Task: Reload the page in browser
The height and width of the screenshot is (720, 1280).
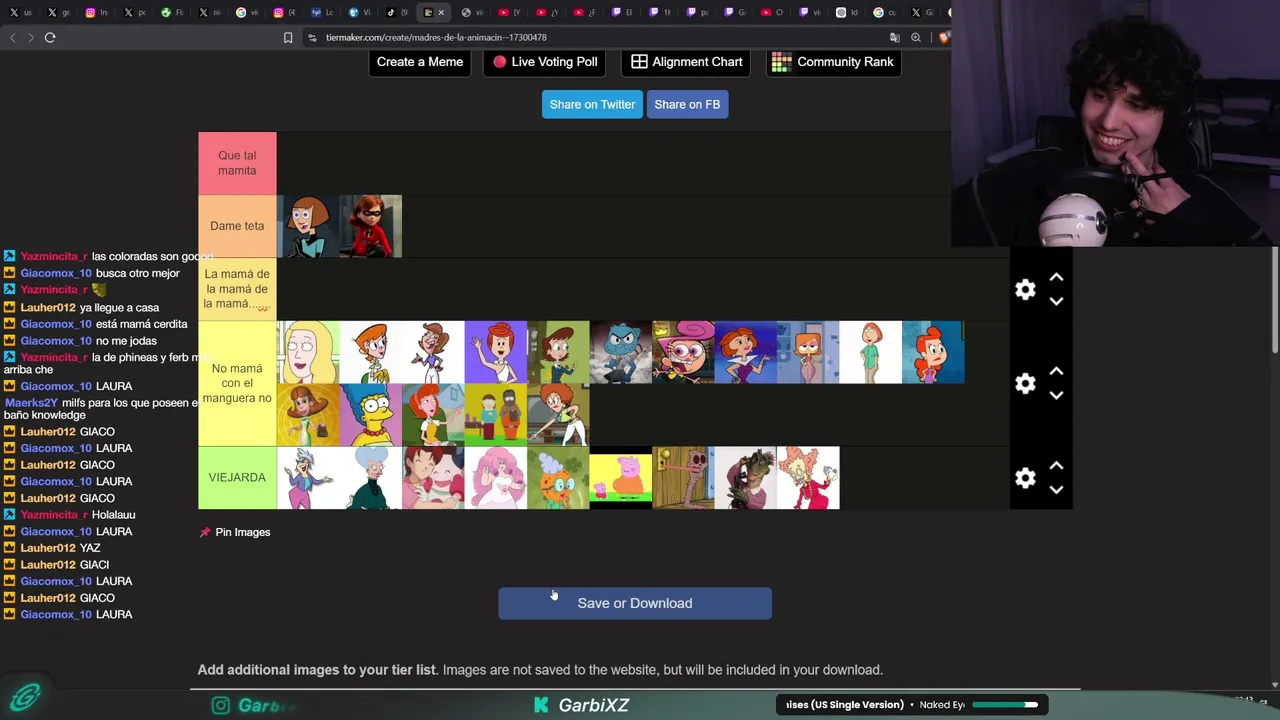Action: pyautogui.click(x=50, y=37)
